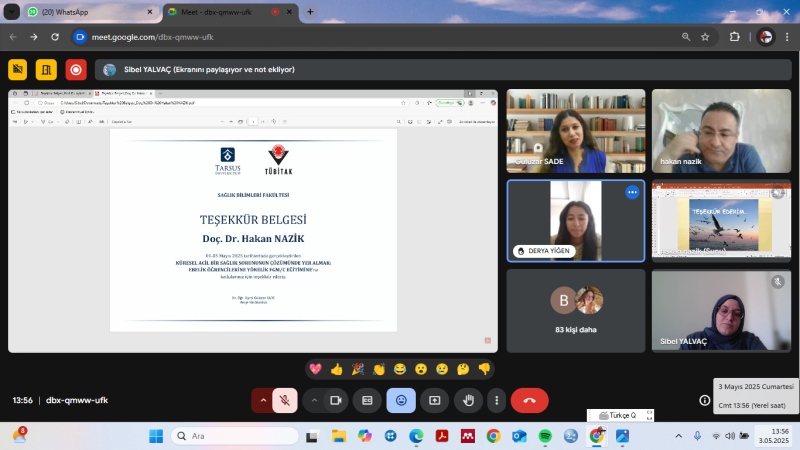Viewport: 800px width, 450px height.
Task: Select Sibel YALVAÇ's video tile
Action: pyautogui.click(x=721, y=311)
